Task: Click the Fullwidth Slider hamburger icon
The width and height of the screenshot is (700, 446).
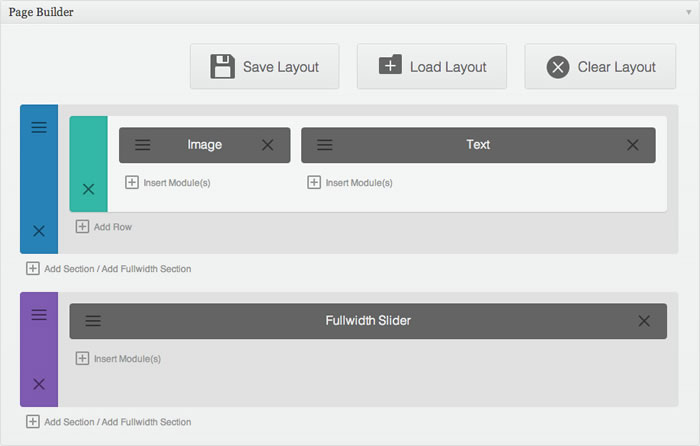Action: pos(93,321)
